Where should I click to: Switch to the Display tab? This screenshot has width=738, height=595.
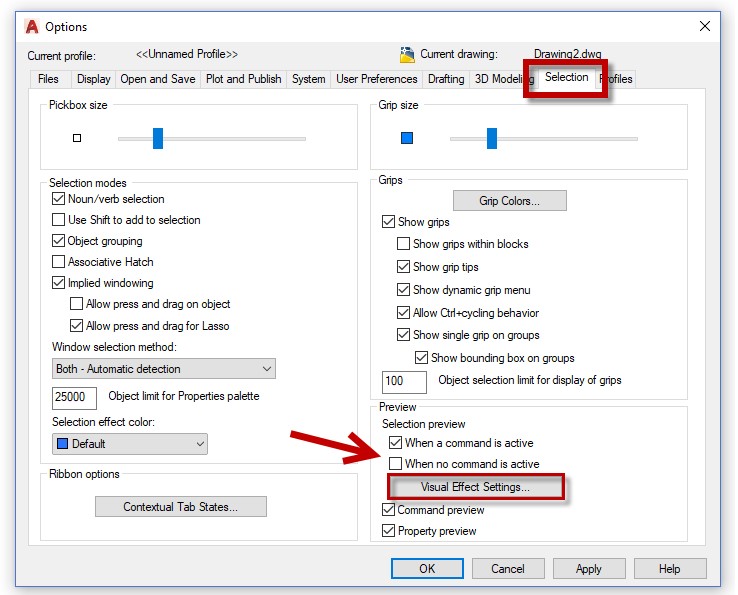tap(93, 79)
